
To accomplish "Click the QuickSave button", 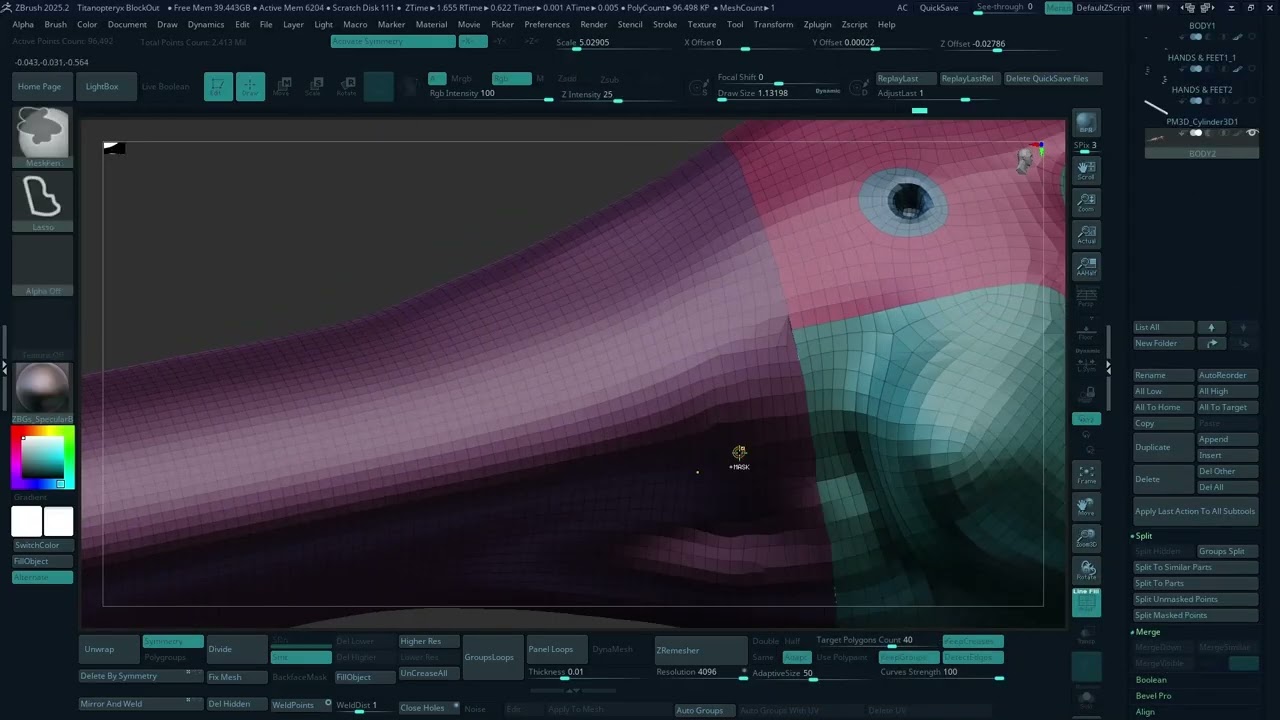I will [939, 7].
